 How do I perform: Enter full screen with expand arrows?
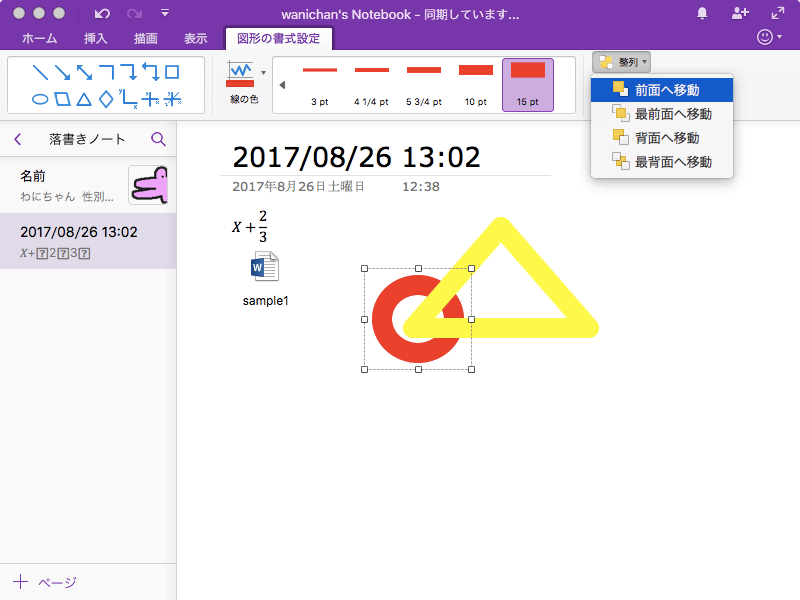(x=778, y=13)
